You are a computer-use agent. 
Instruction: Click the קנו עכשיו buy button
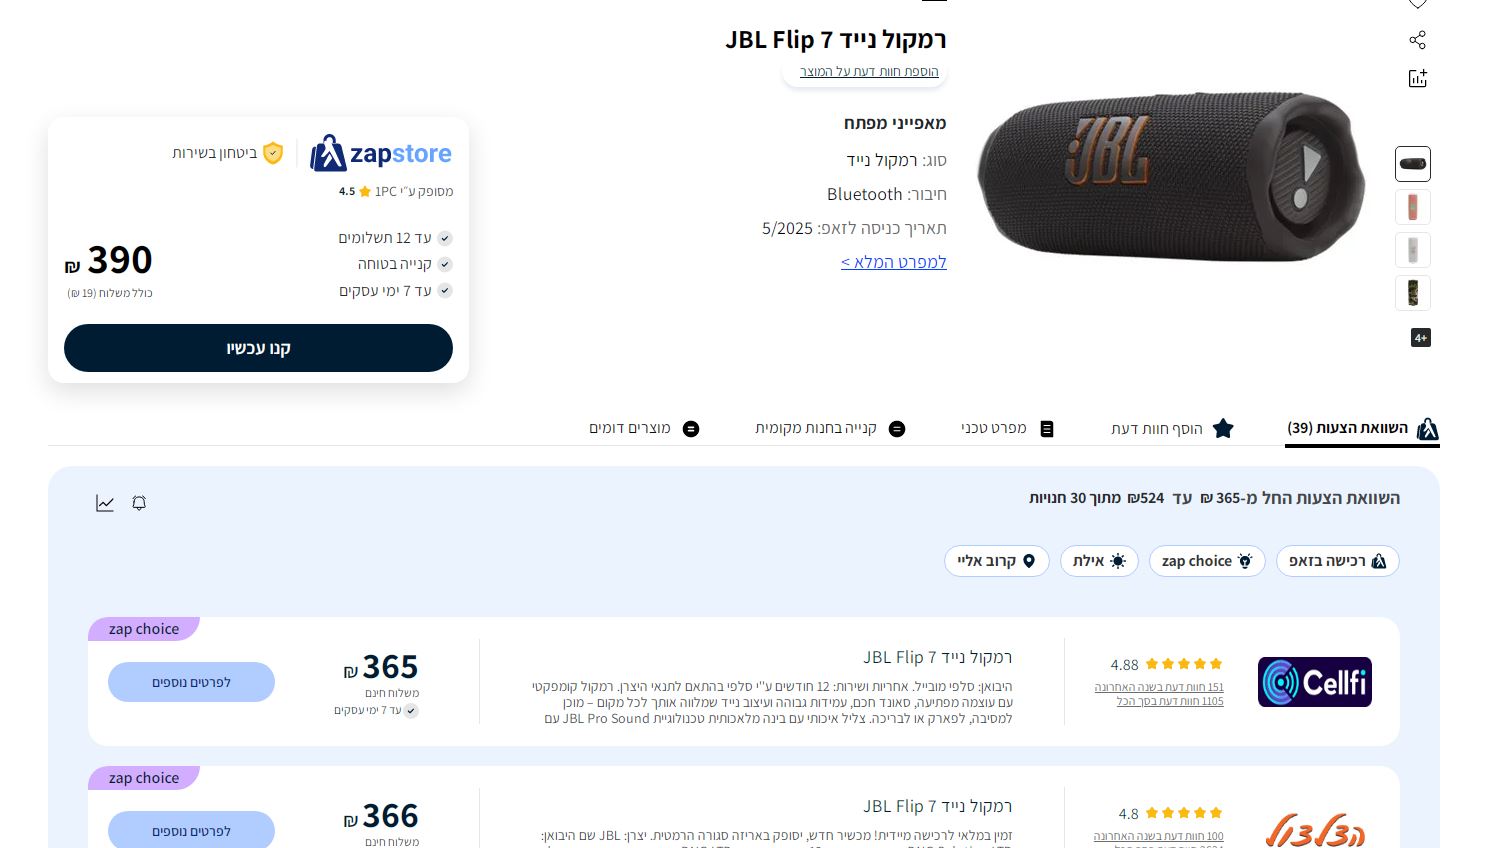tap(258, 348)
